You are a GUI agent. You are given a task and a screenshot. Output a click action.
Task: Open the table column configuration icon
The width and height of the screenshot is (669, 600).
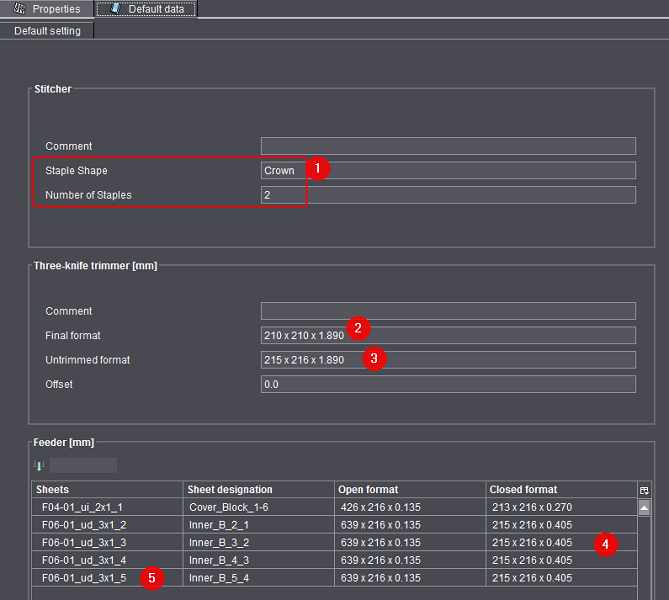pos(643,490)
